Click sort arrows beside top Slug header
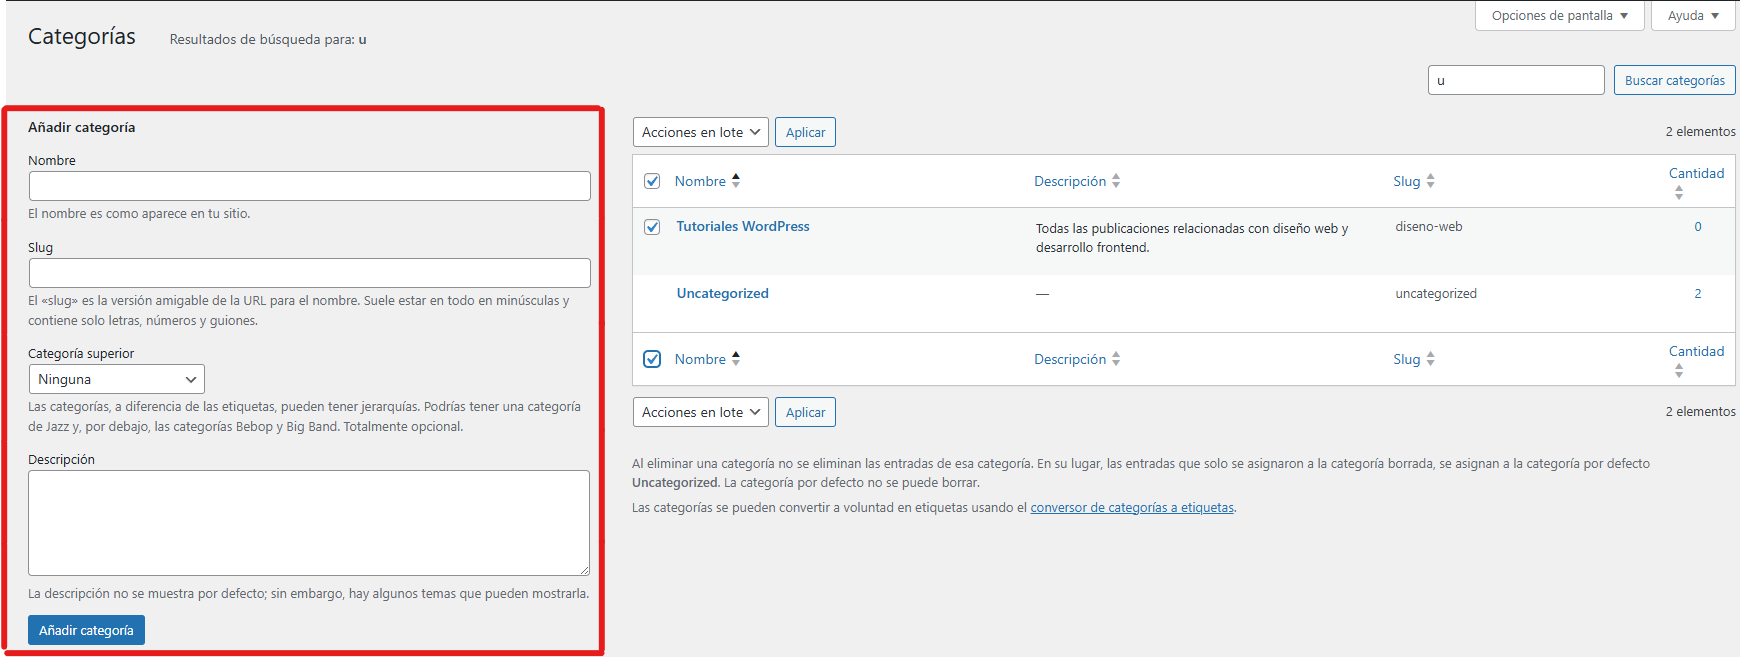The image size is (1740, 657). coord(1430,181)
